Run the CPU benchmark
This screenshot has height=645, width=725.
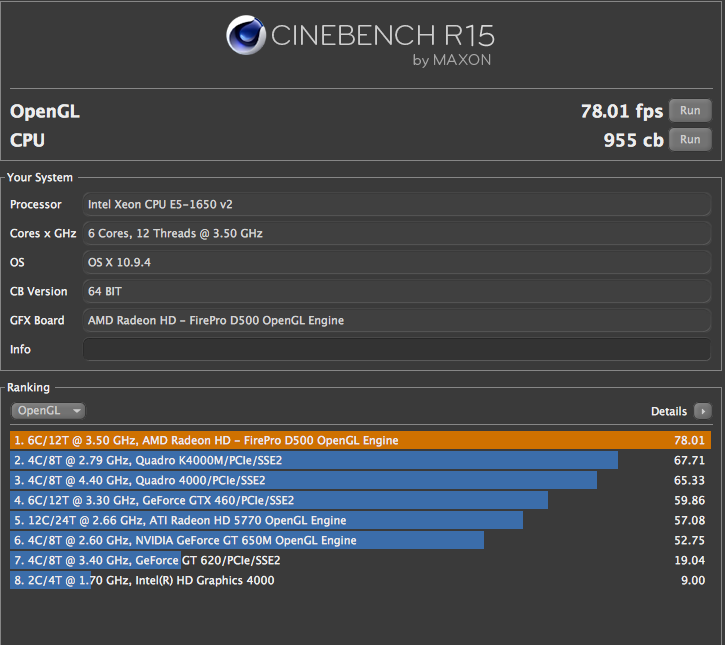point(690,140)
